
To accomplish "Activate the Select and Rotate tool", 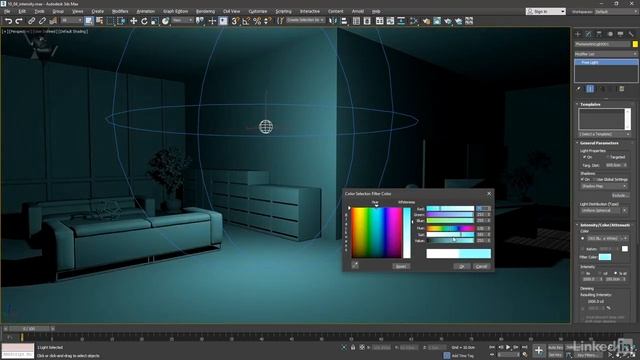I will [x=144, y=21].
